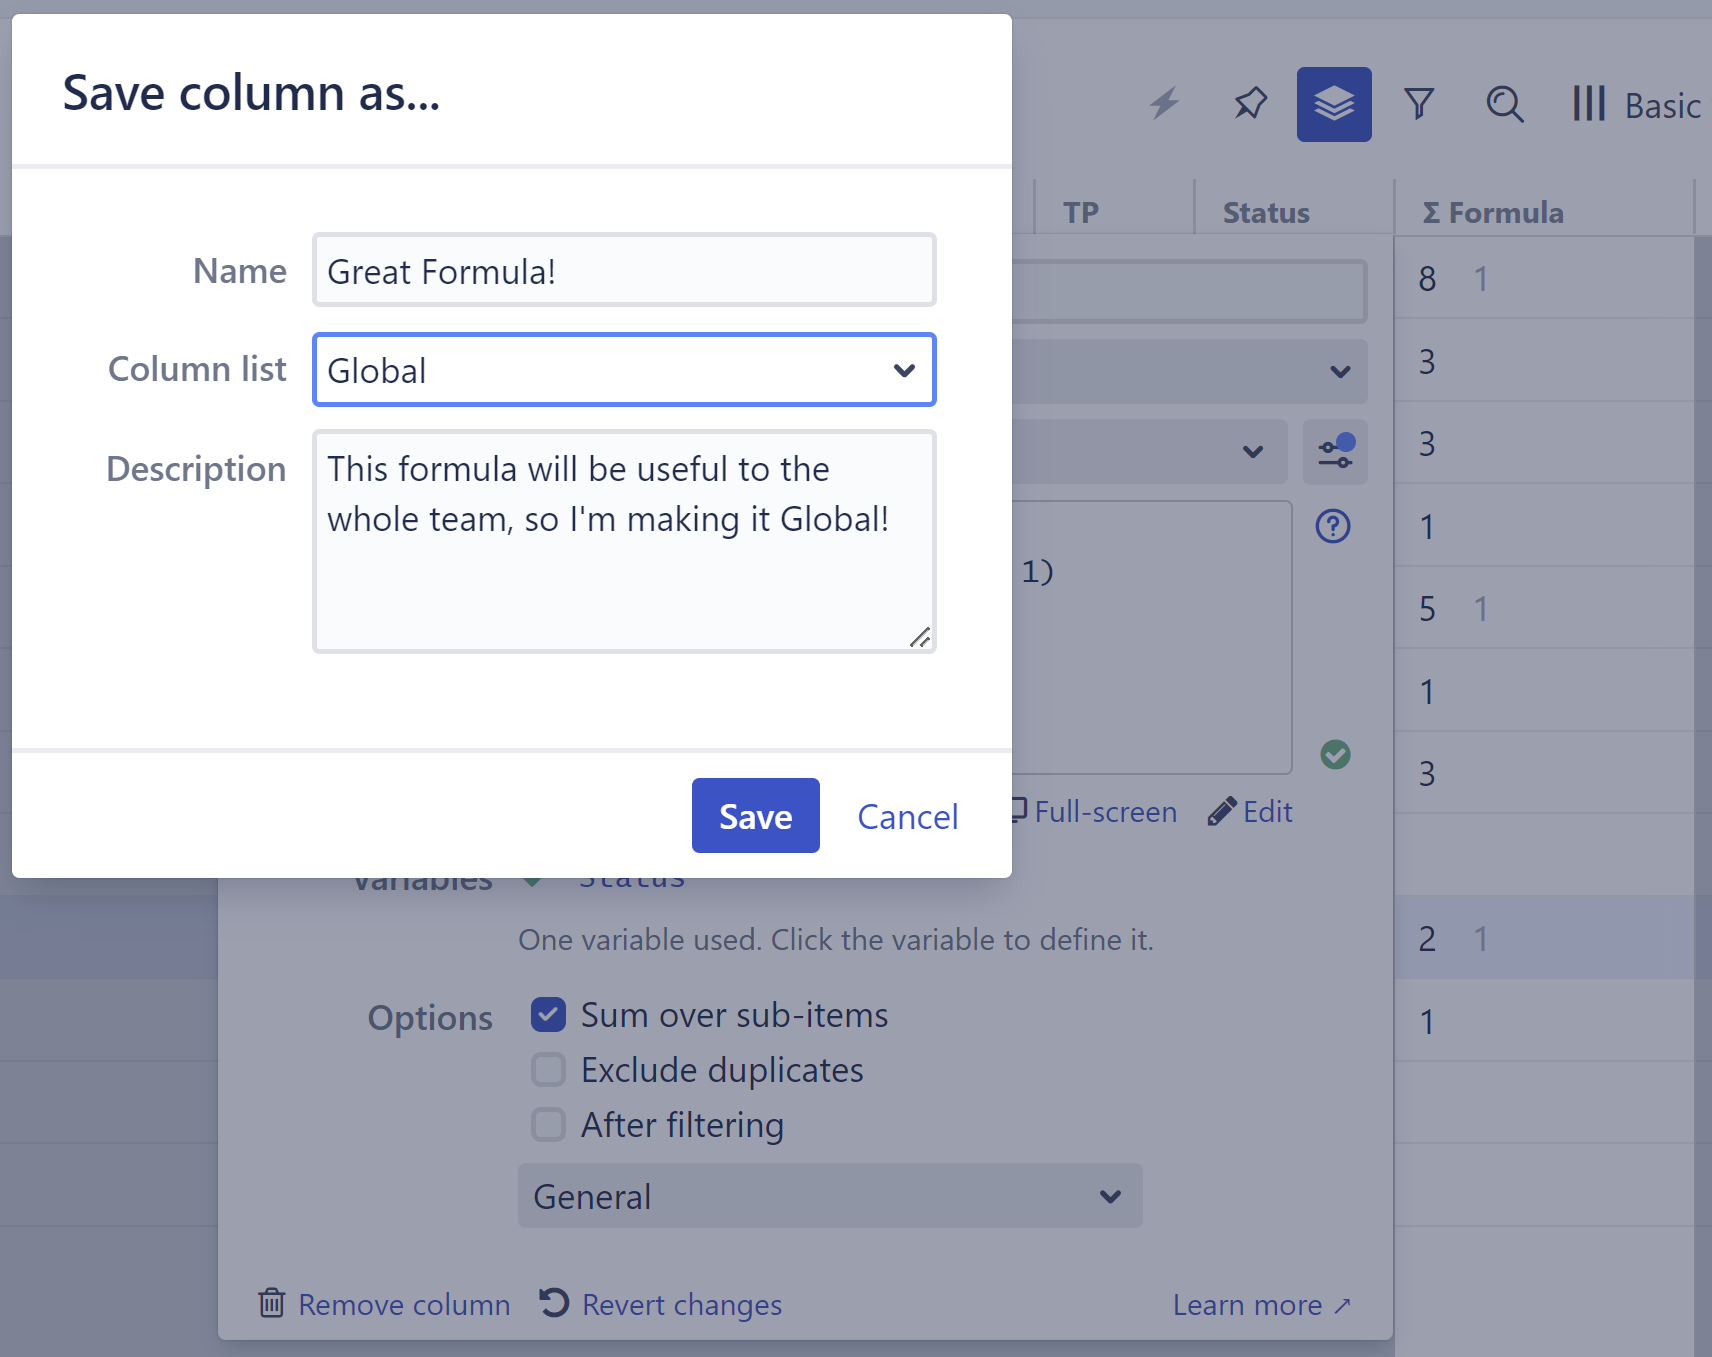Open the settings sliders icon button
This screenshot has width=1712, height=1357.
tap(1335, 452)
